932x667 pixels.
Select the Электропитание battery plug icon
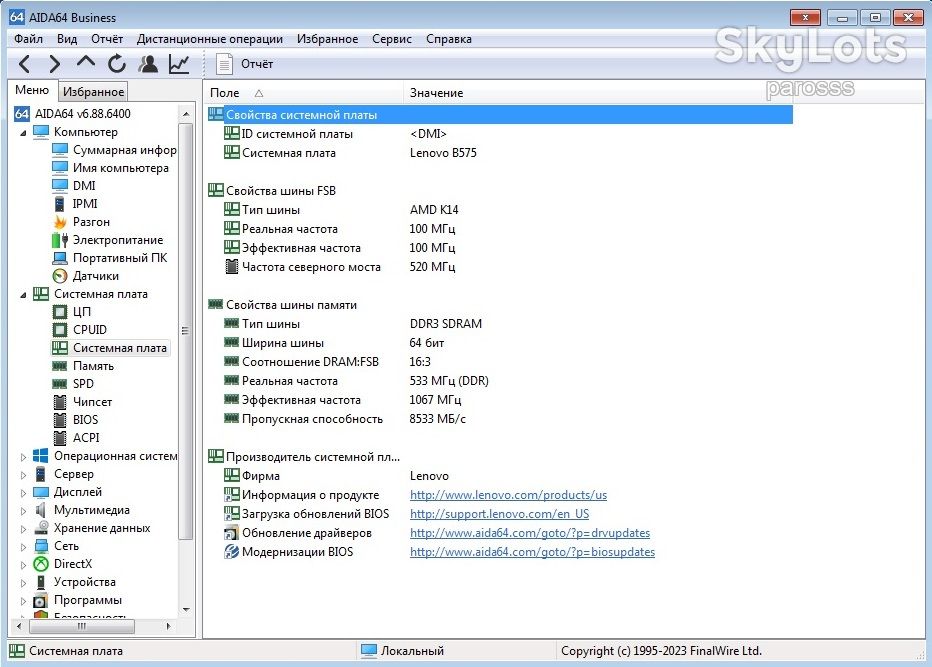[60, 240]
